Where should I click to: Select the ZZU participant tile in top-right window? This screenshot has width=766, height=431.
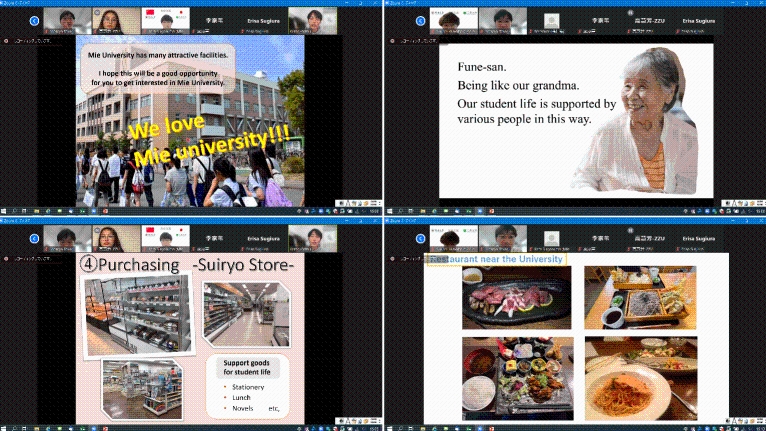click(649, 21)
